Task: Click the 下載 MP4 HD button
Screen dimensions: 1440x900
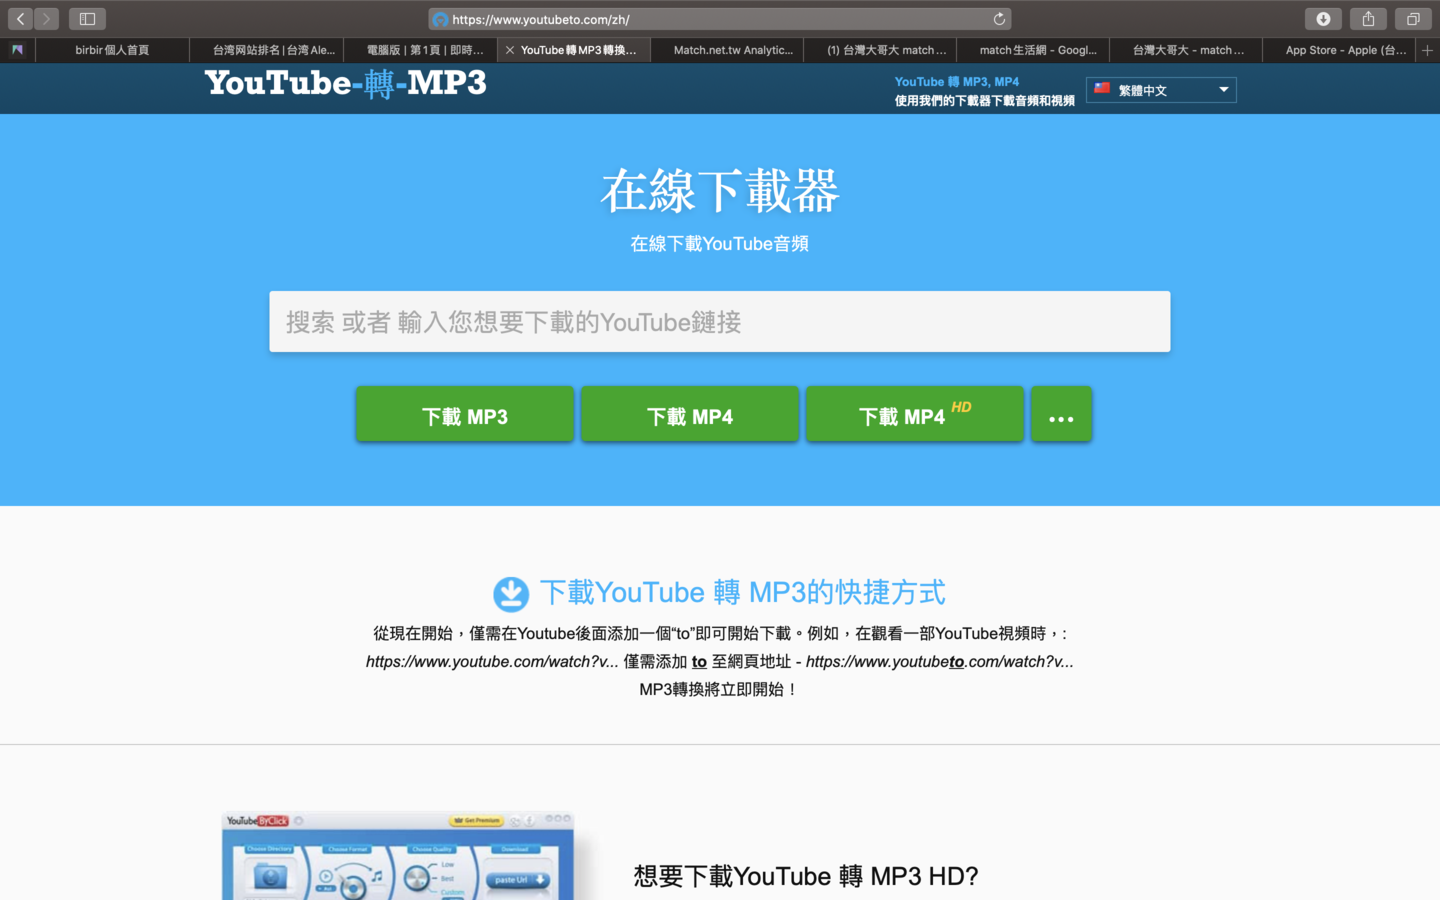Action: coord(915,414)
